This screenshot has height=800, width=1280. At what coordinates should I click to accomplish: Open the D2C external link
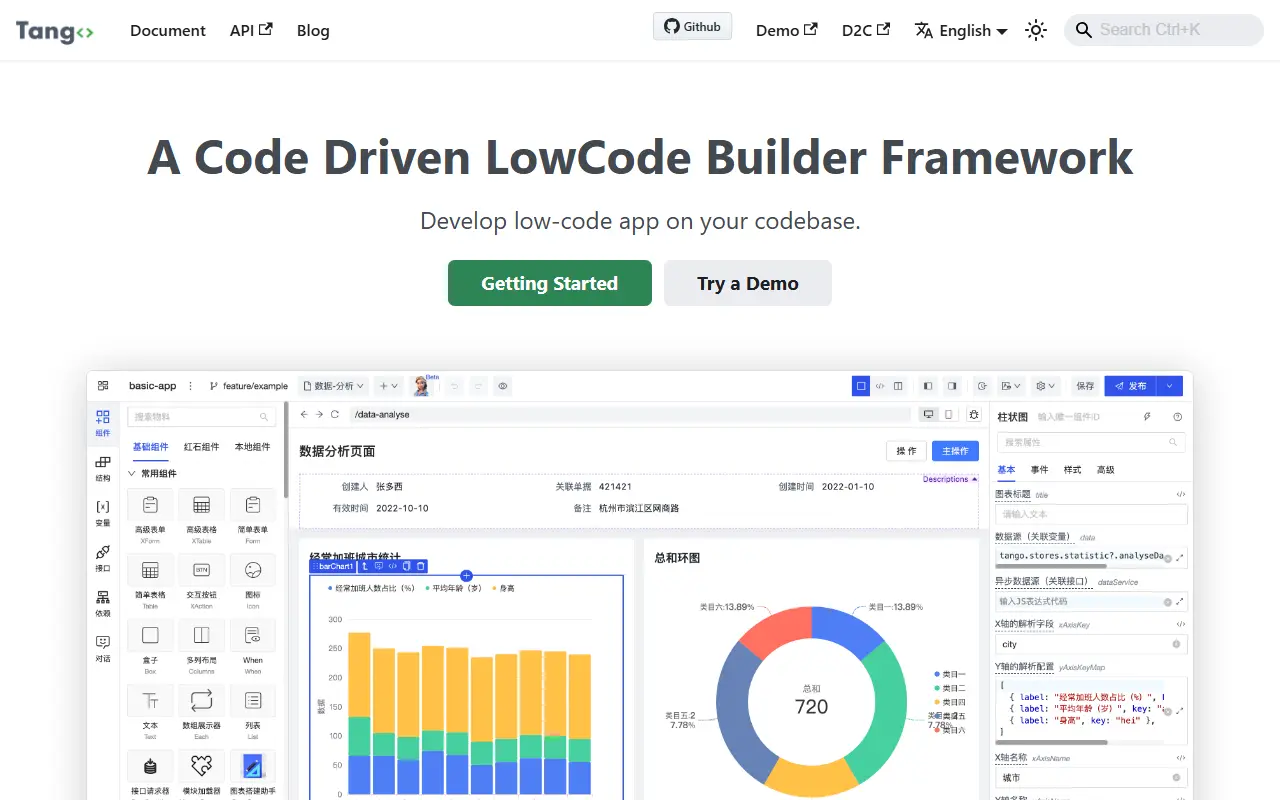[865, 30]
